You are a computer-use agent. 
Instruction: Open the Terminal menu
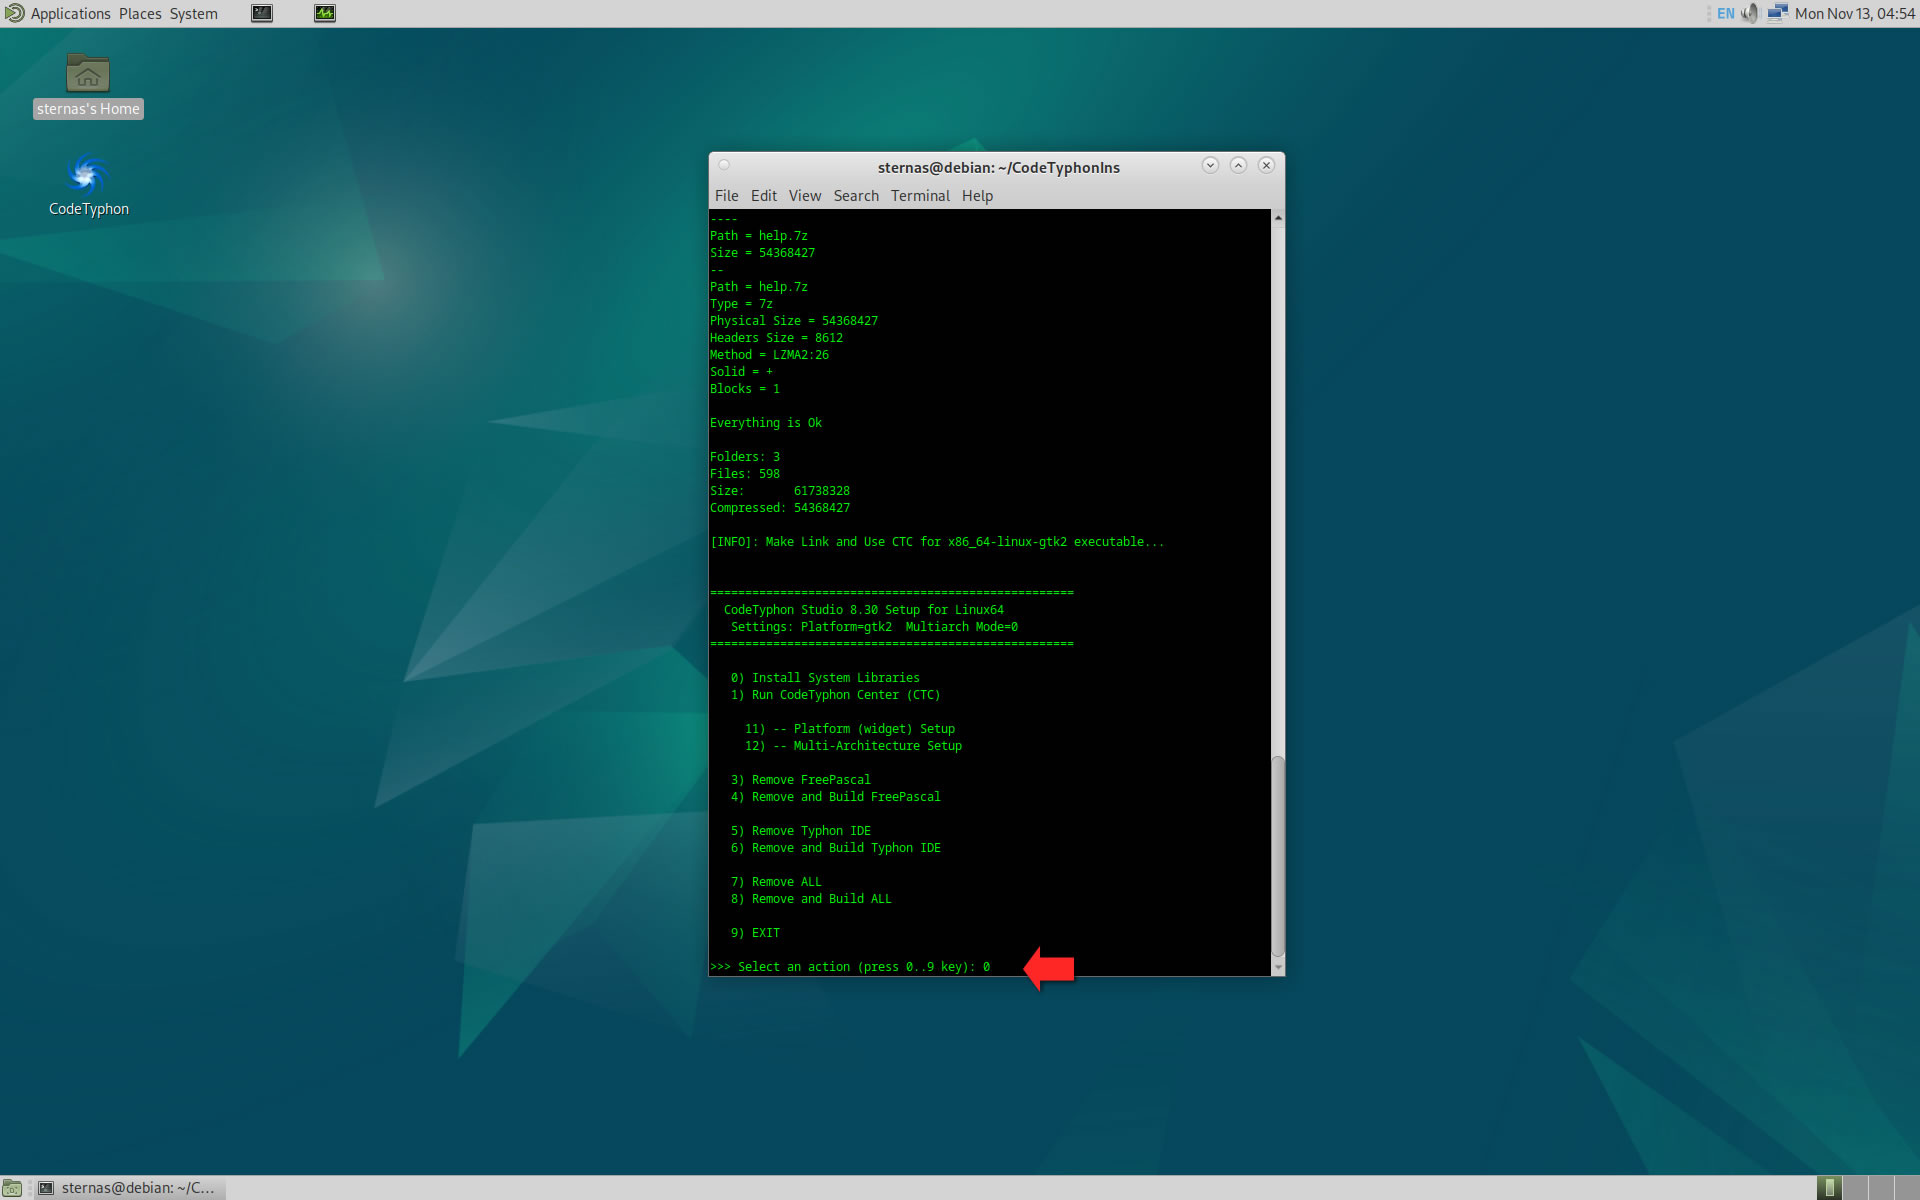point(920,196)
